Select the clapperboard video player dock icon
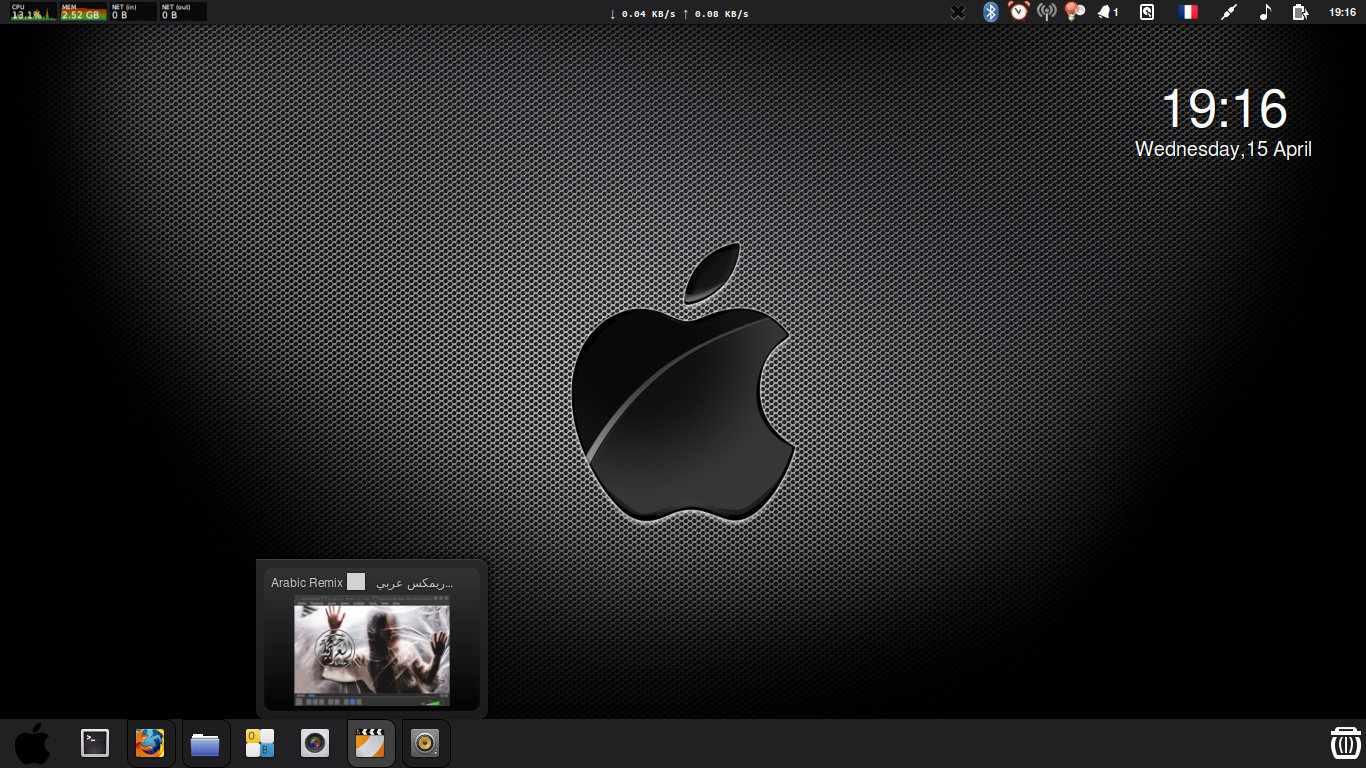Viewport: 1366px width, 768px height. tap(370, 743)
